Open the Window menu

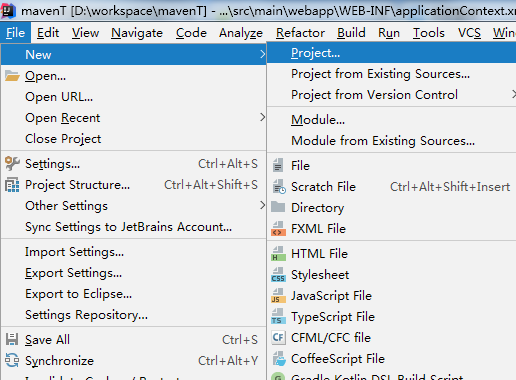point(504,33)
